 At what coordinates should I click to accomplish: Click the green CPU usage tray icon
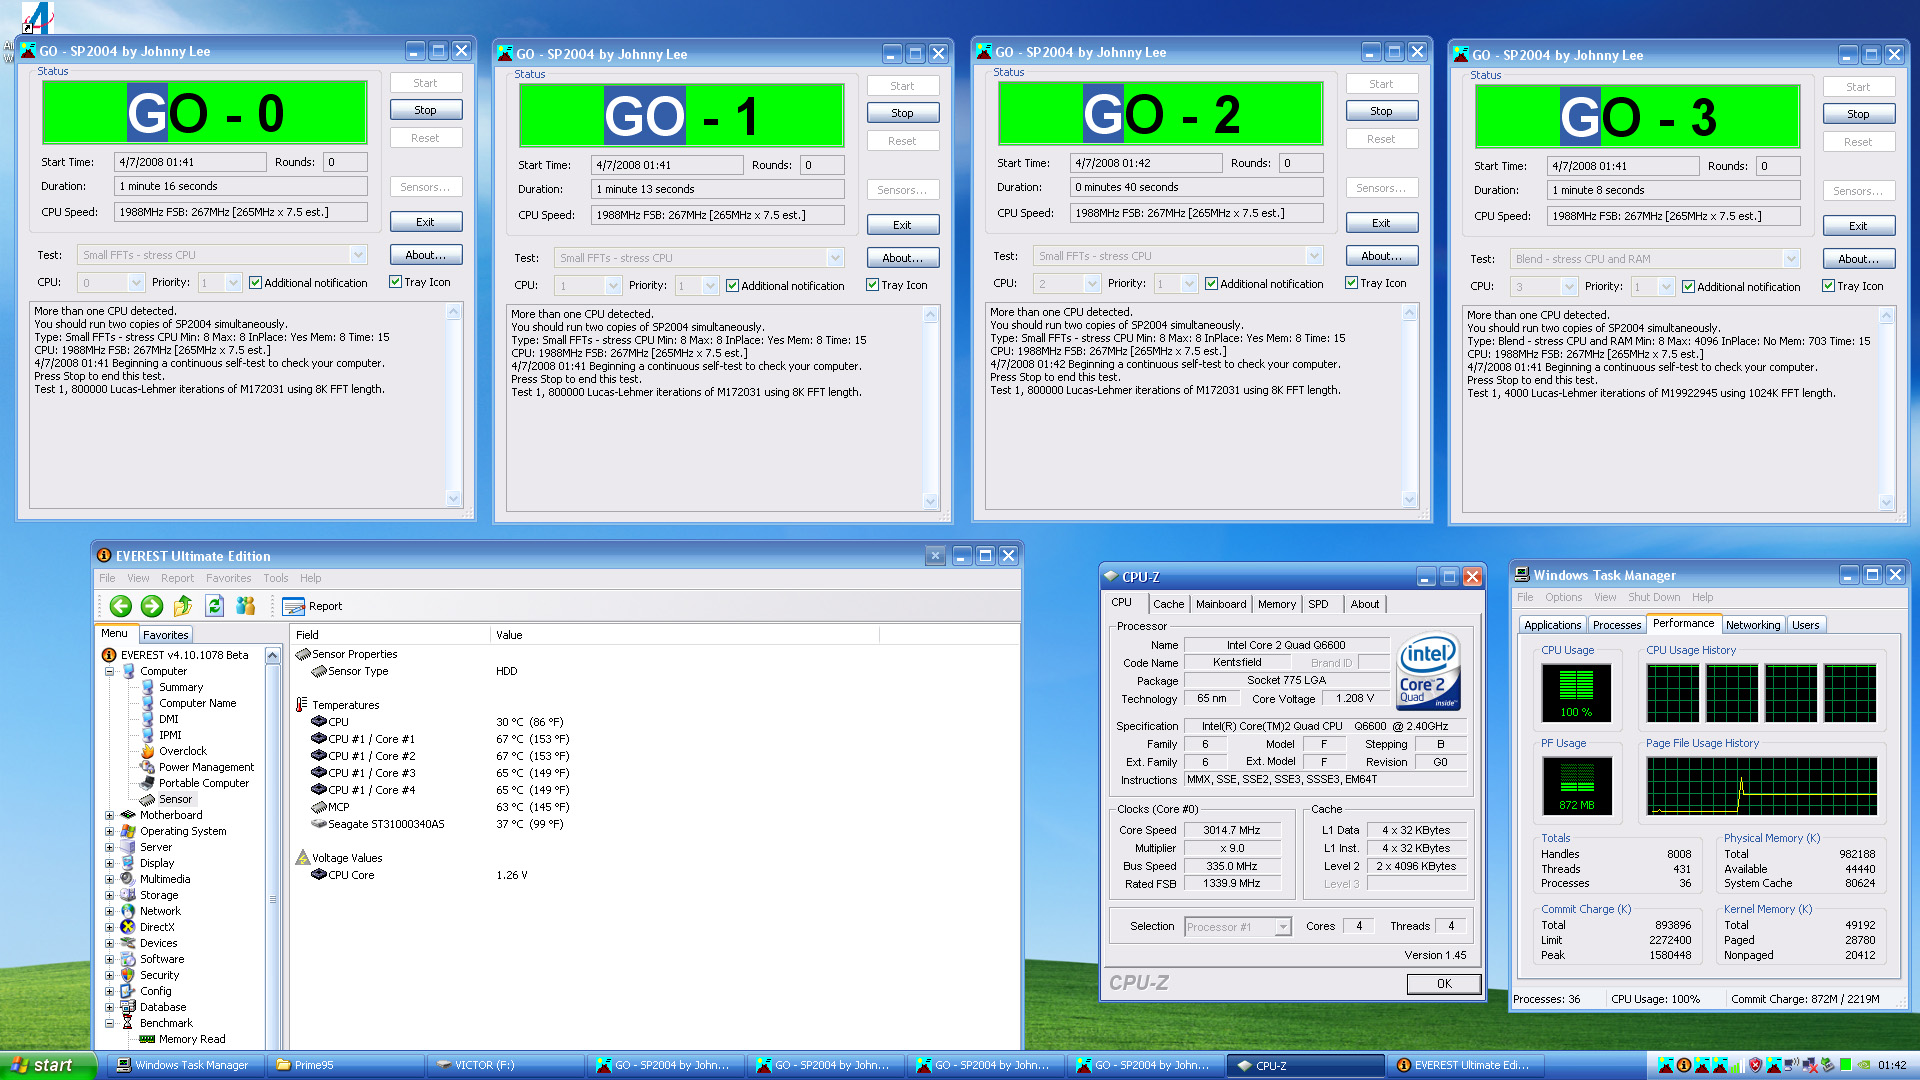1846,1065
